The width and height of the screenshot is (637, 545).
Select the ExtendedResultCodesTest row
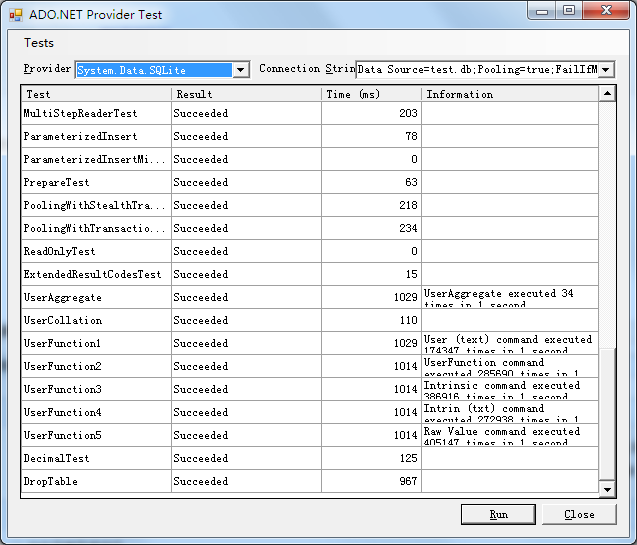pyautogui.click(x=310, y=275)
